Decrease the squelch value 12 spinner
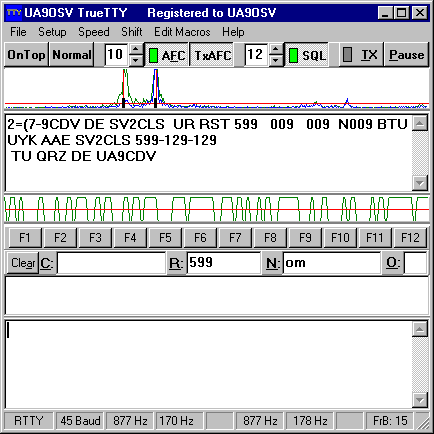 point(275,60)
